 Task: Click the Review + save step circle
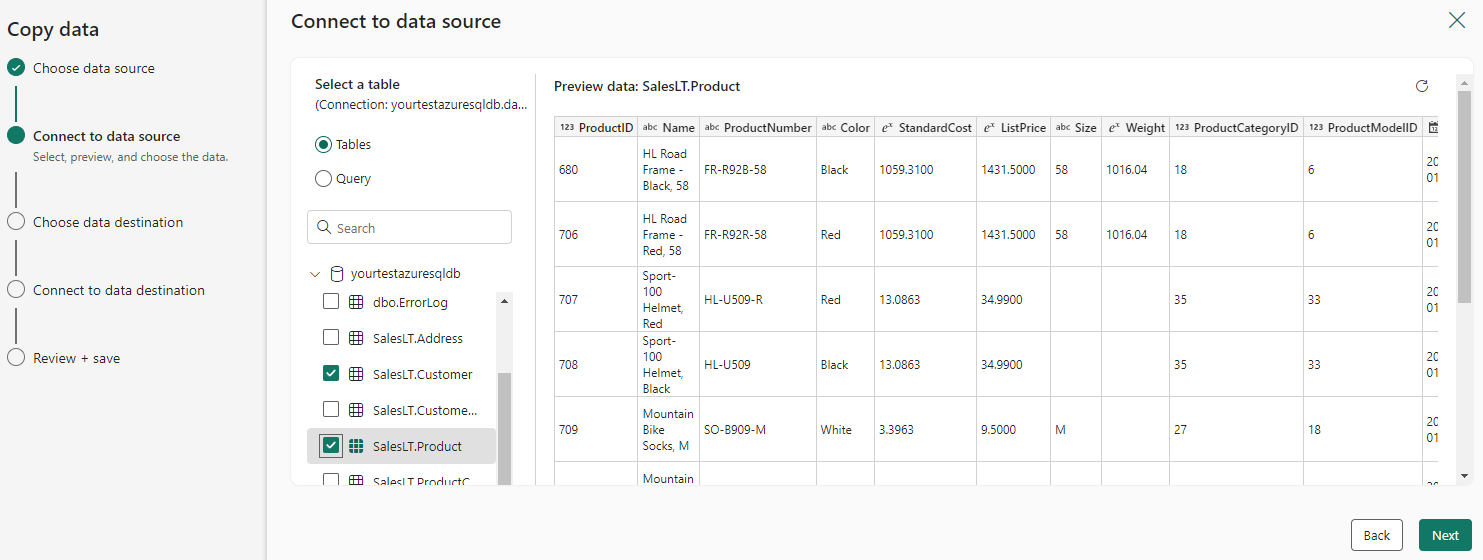coord(15,358)
